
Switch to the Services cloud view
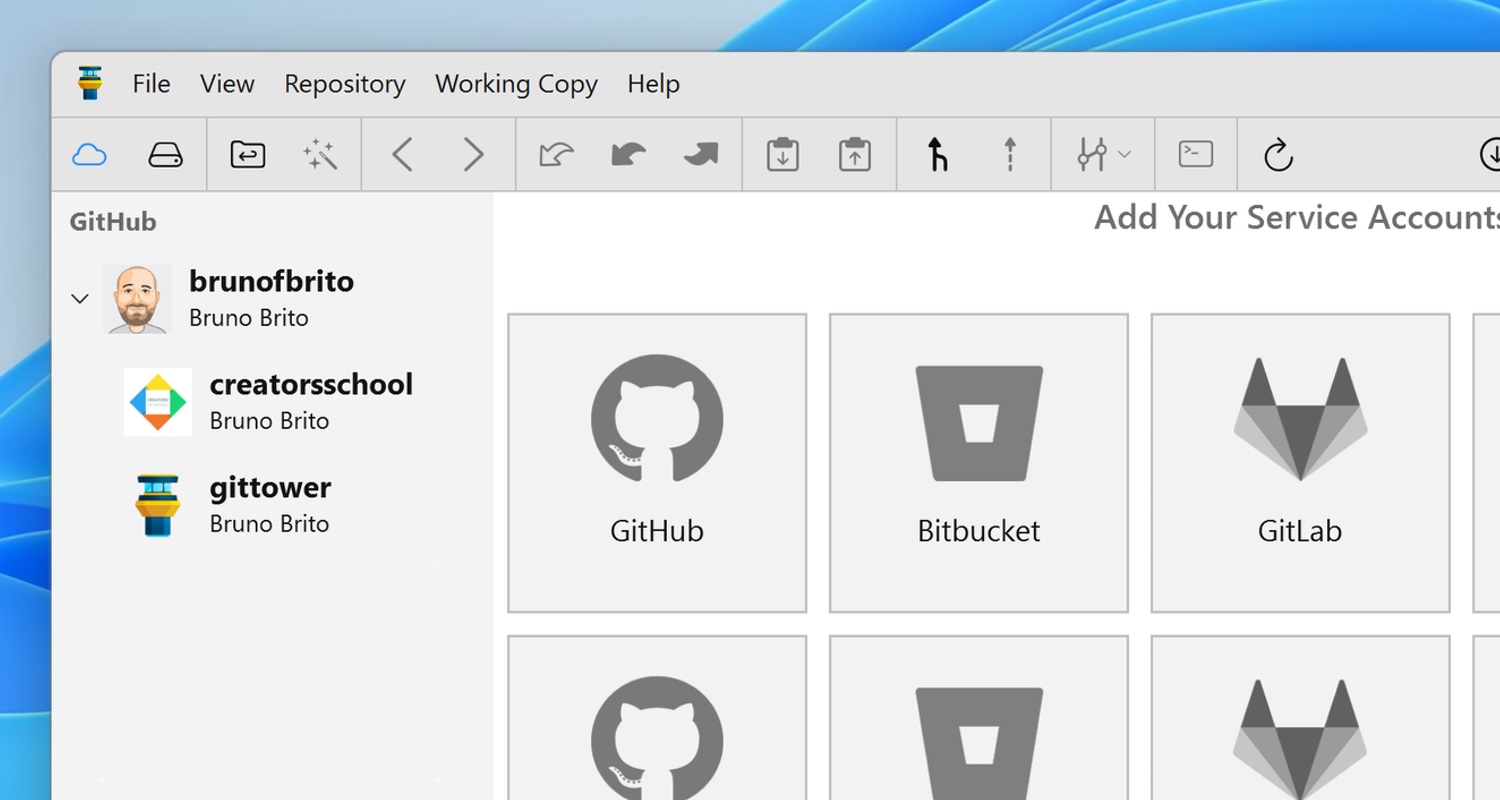tap(90, 155)
